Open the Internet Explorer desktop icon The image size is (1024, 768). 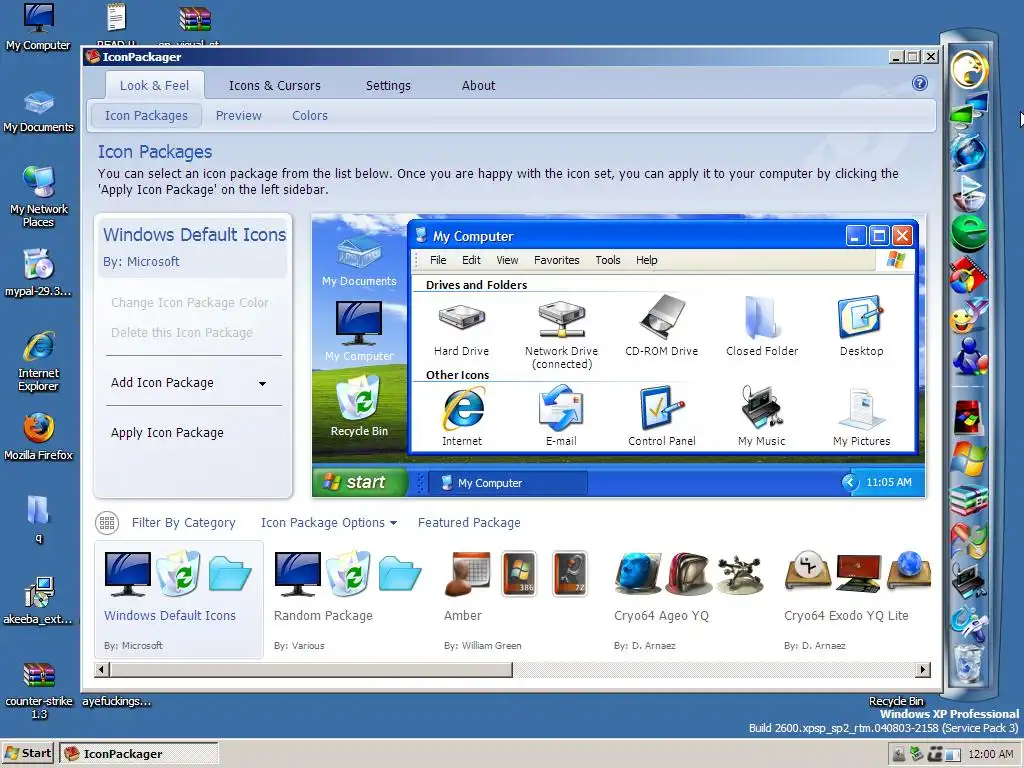(39, 360)
